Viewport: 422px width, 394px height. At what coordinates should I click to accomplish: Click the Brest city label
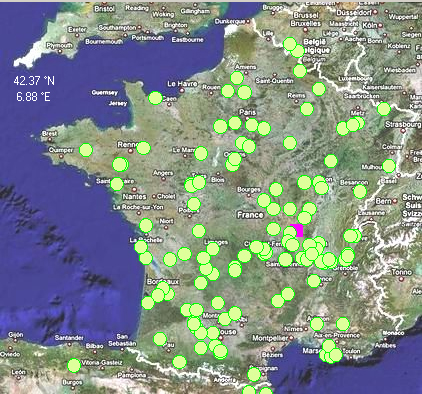point(49,134)
